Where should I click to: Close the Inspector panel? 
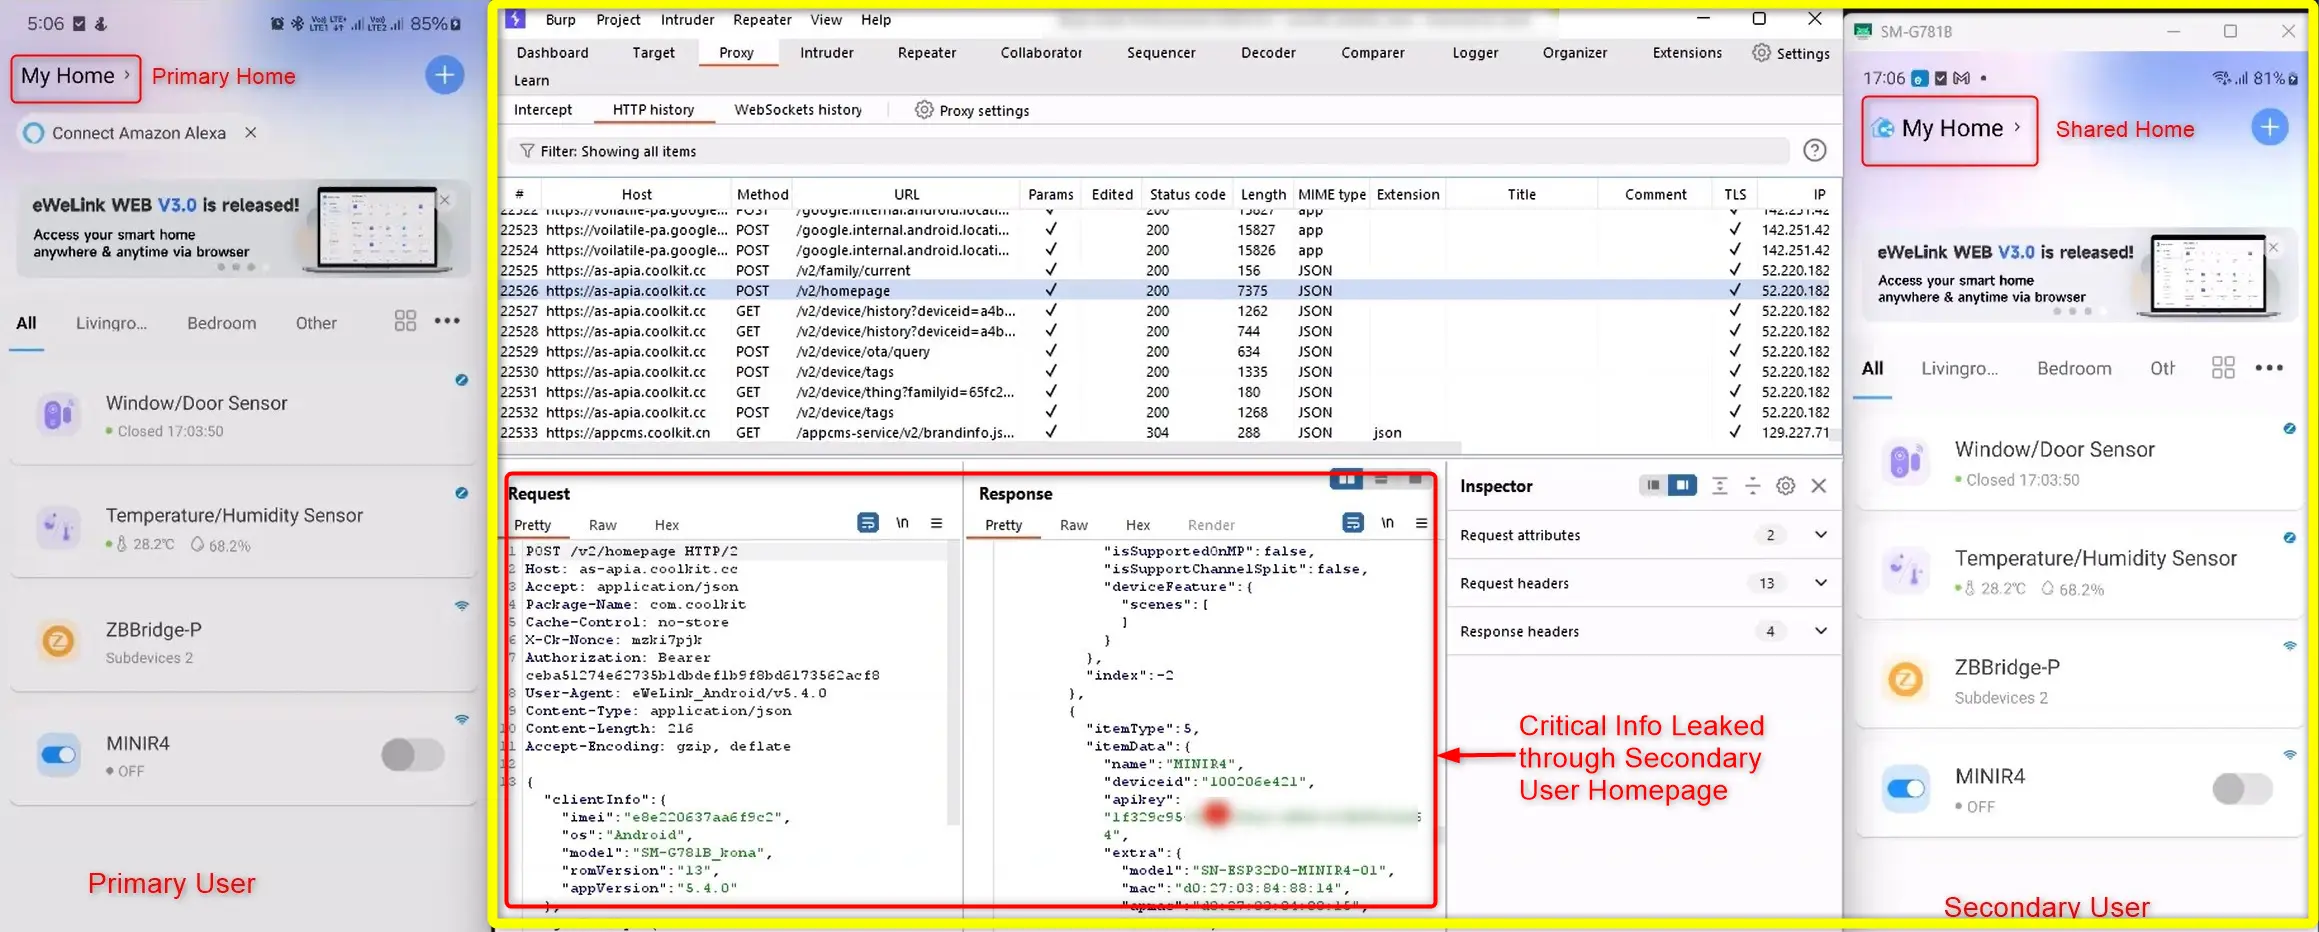click(1819, 486)
